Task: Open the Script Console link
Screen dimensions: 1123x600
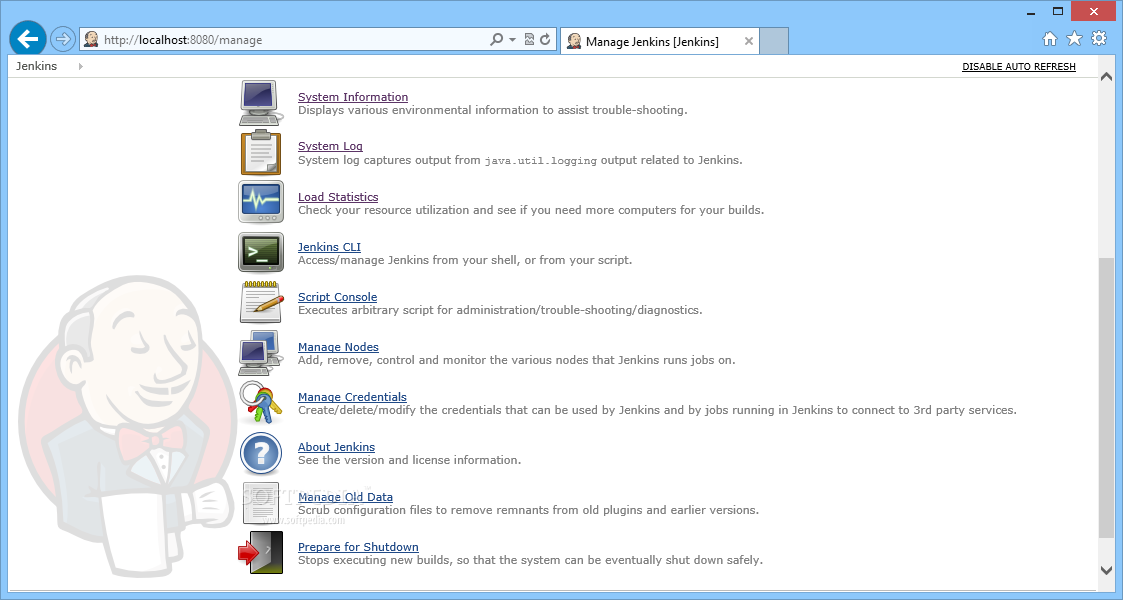Action: click(337, 296)
